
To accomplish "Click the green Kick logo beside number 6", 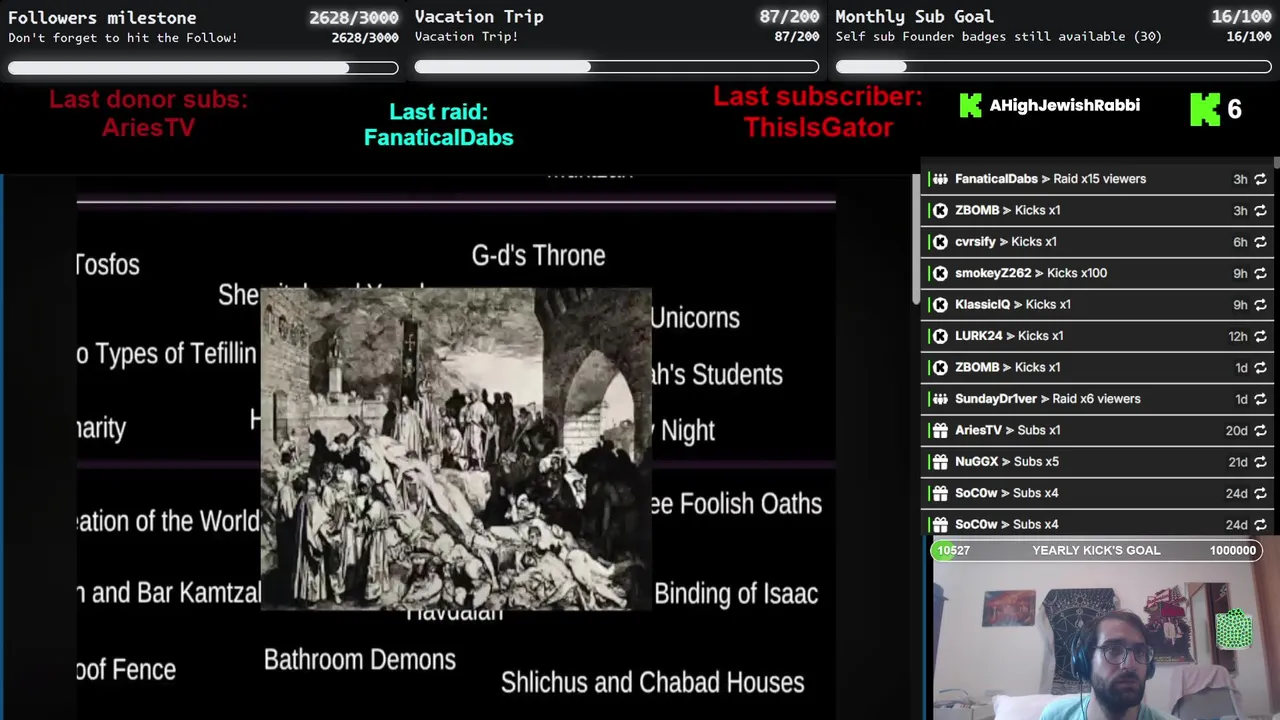I will point(1205,109).
